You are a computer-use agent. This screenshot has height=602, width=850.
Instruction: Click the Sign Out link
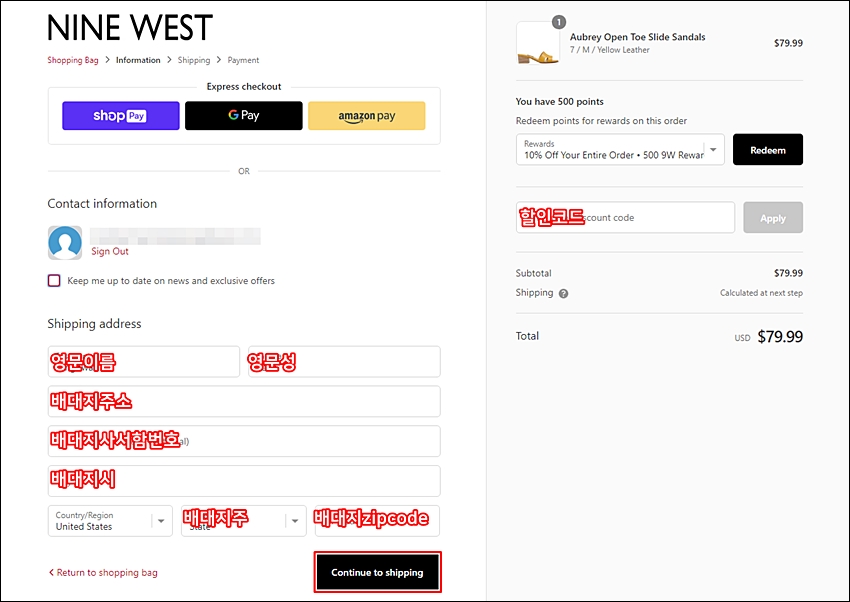(x=110, y=251)
